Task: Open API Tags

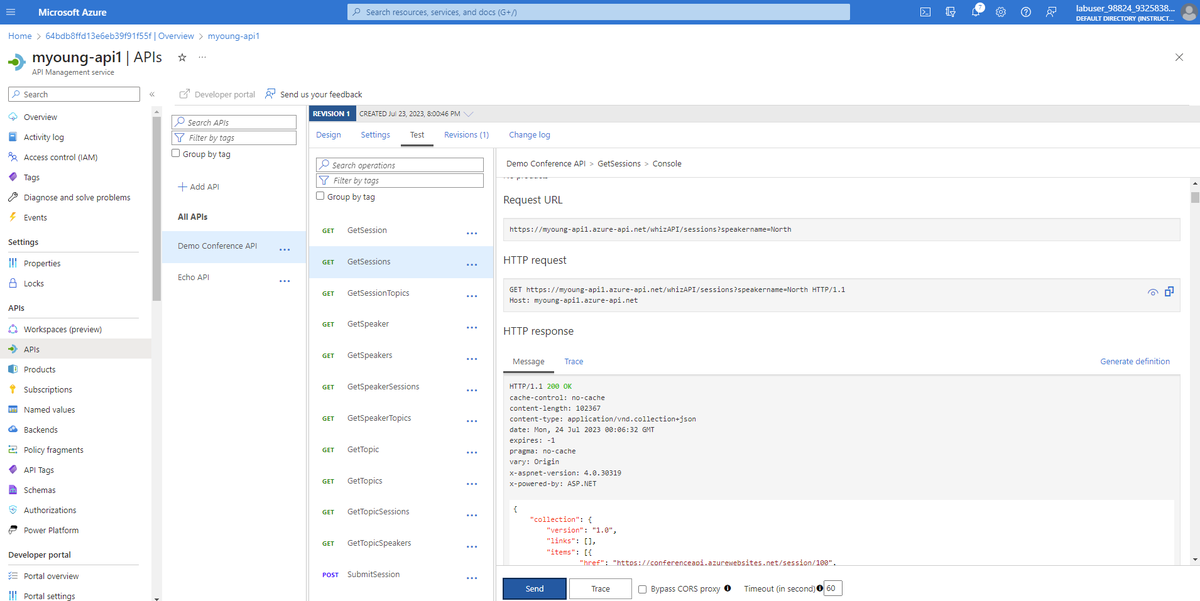Action: [x=39, y=470]
